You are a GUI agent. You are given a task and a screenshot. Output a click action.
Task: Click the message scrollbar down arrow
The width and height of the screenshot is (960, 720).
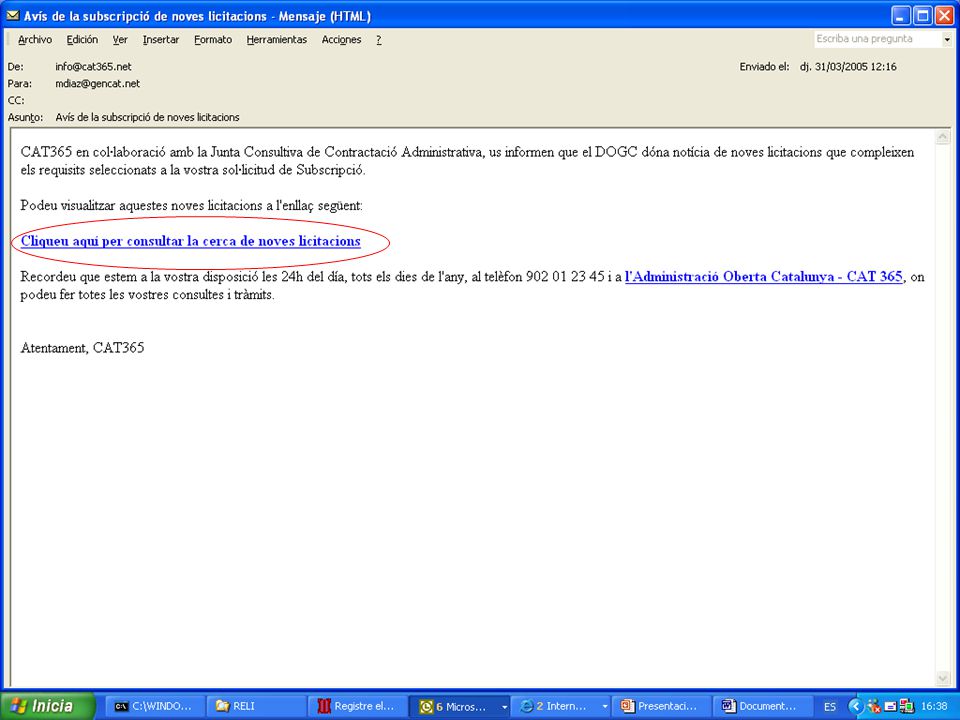coord(943,678)
